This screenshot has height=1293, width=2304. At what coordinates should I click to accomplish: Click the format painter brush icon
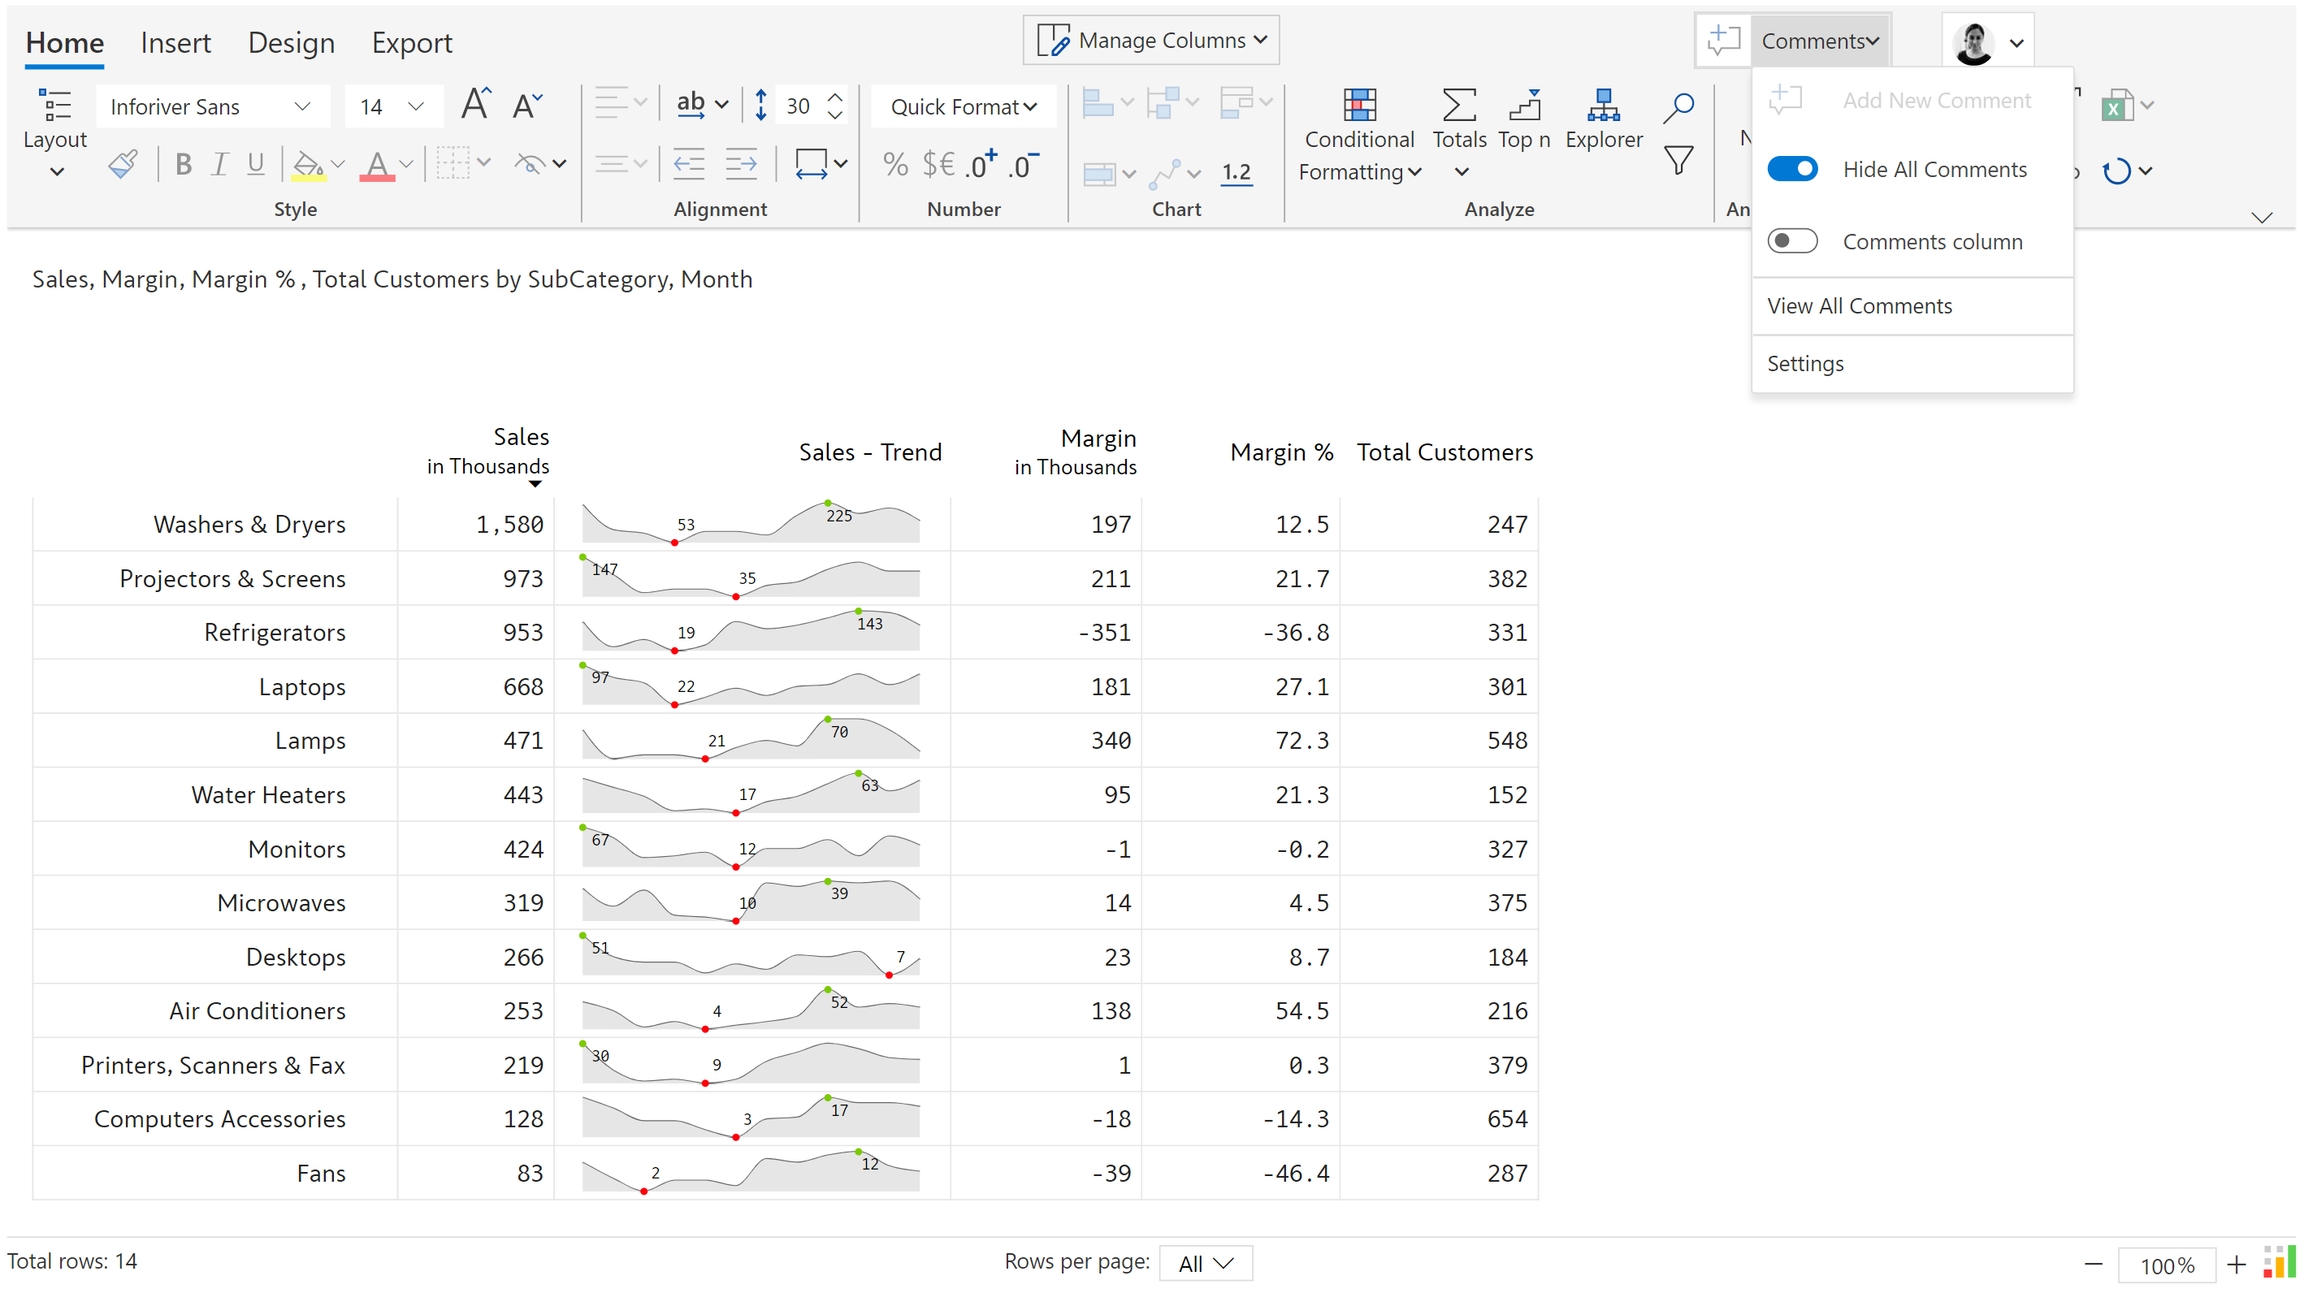click(123, 165)
